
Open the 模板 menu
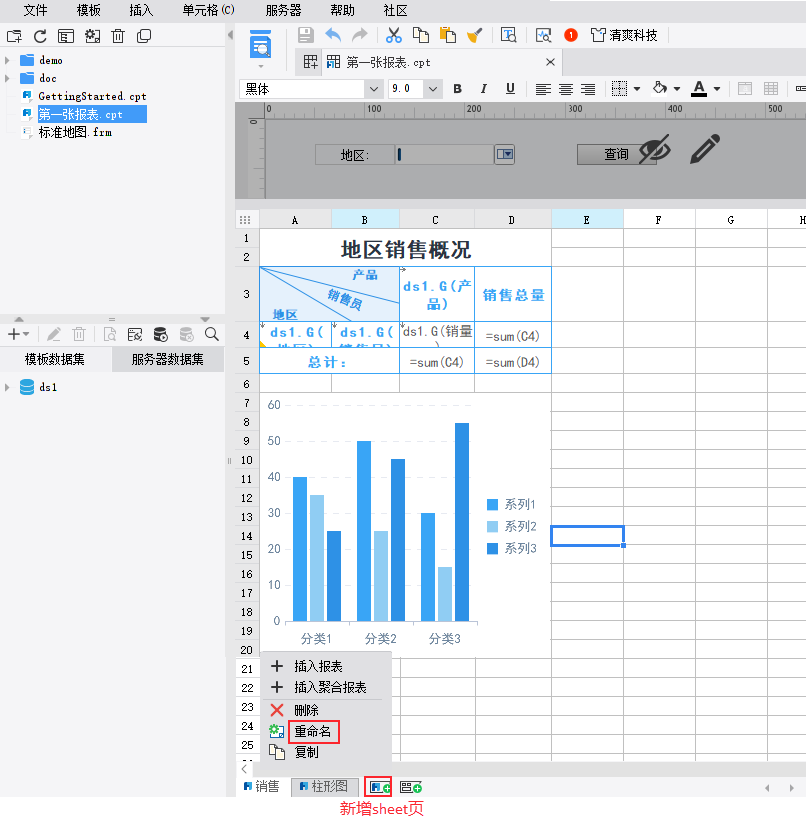89,11
